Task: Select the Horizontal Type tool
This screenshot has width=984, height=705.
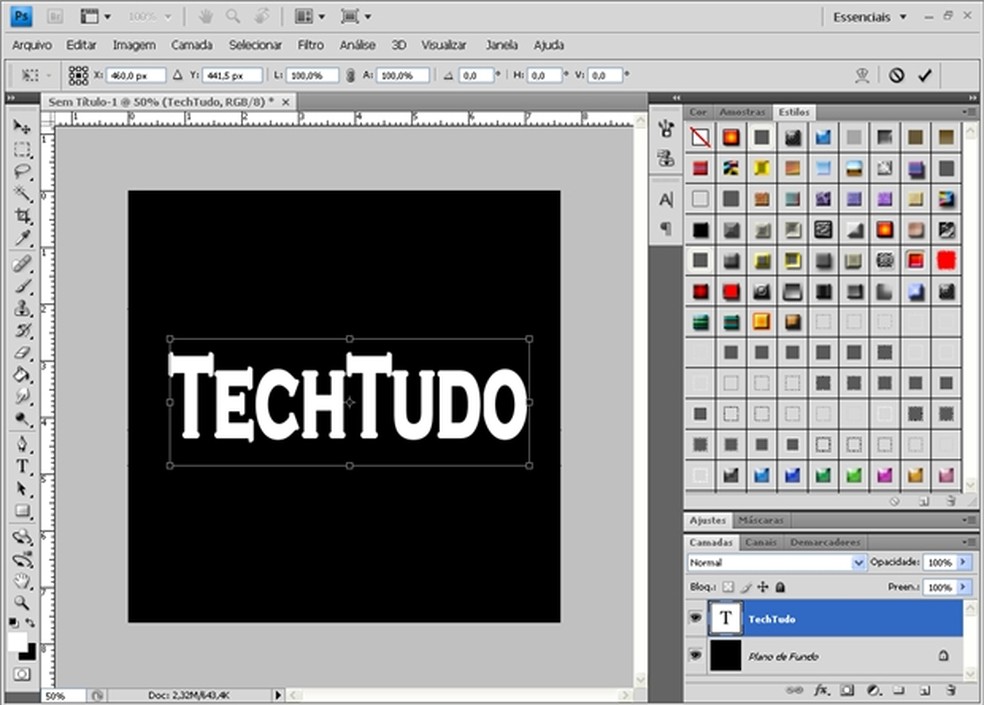Action: tap(22, 467)
